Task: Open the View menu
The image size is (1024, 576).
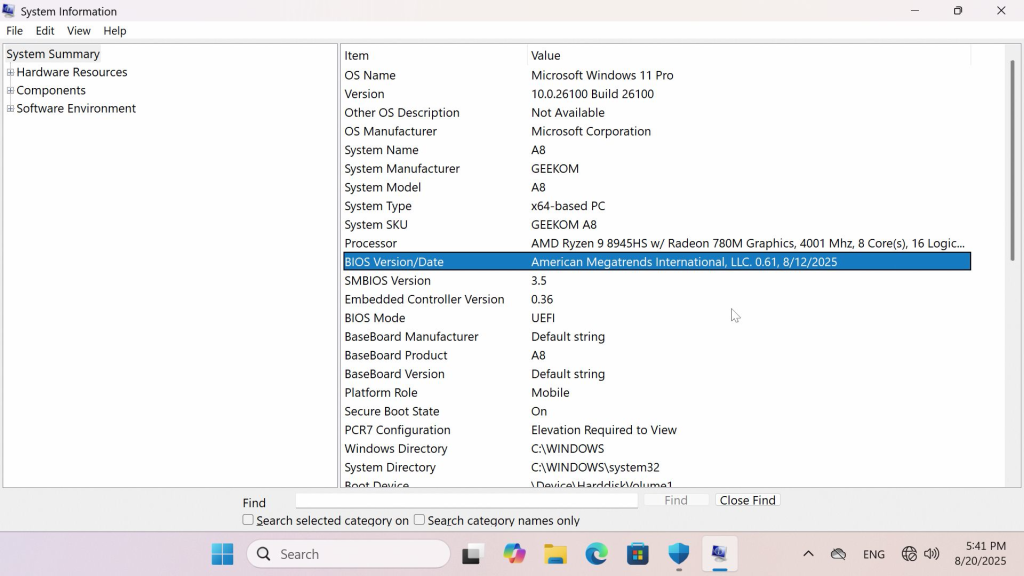Action: coord(78,31)
